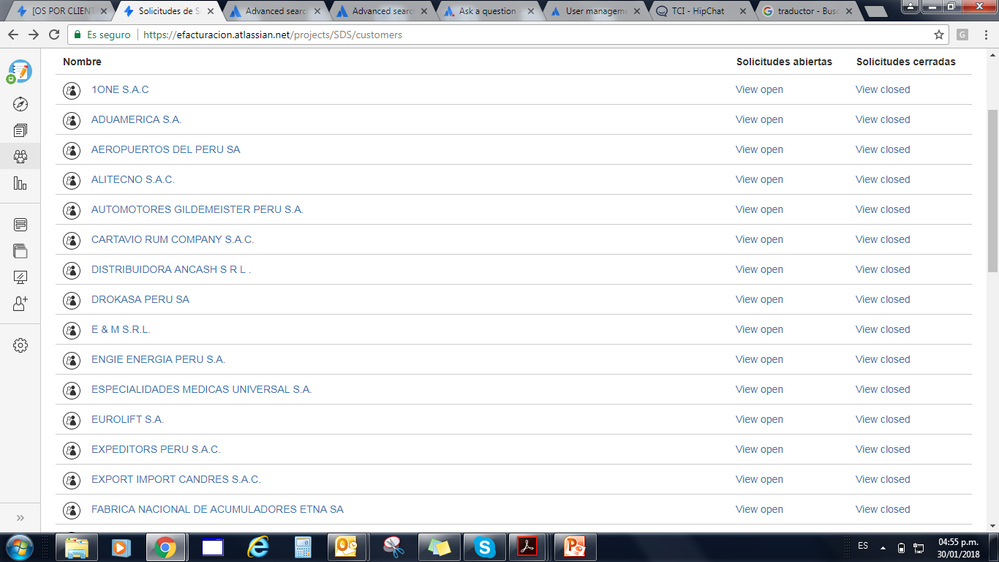View closed requests for ENGIE ENERGIA PERU

pyautogui.click(x=882, y=359)
